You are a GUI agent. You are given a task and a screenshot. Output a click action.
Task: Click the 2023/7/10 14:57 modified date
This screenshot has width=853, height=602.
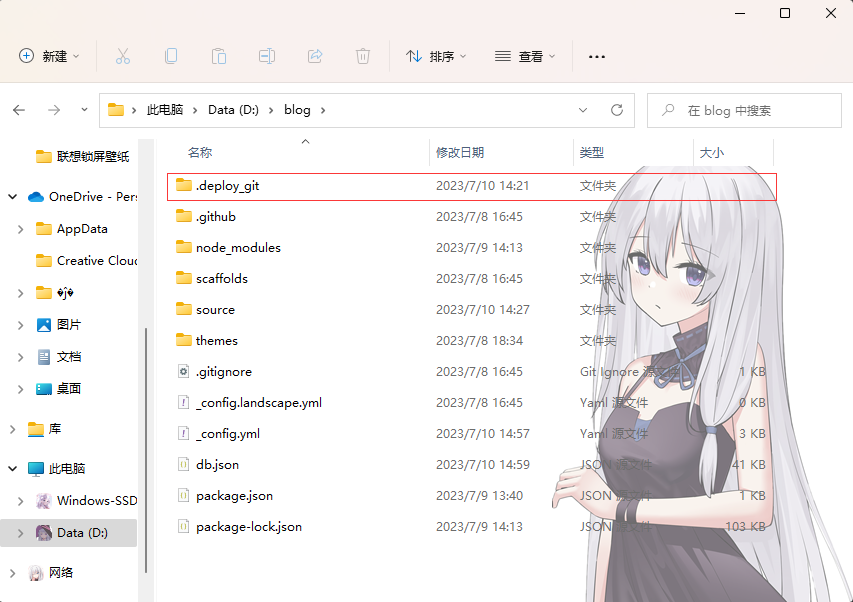pos(483,433)
